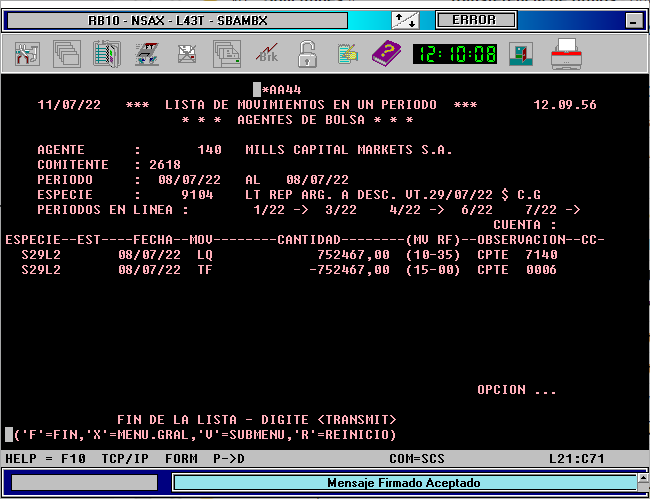
Task: Minimize the terminal window
Action: click(633, 20)
